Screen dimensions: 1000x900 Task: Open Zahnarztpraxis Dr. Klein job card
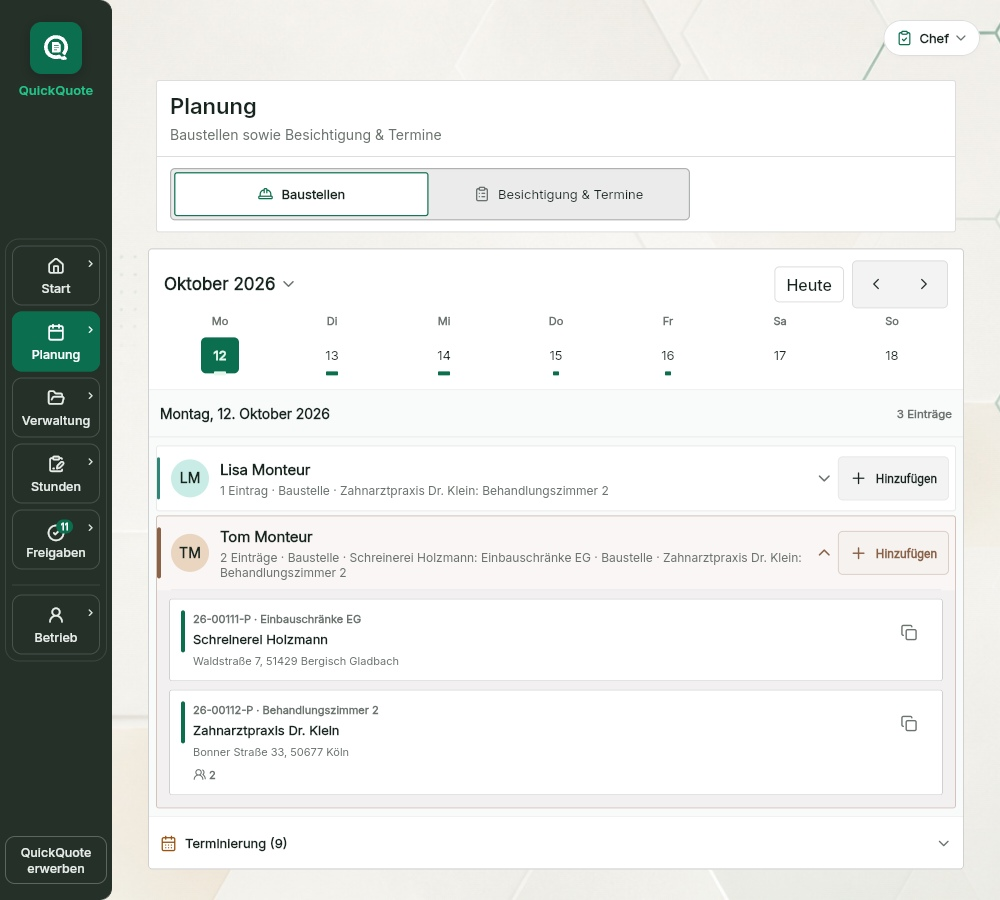(555, 742)
